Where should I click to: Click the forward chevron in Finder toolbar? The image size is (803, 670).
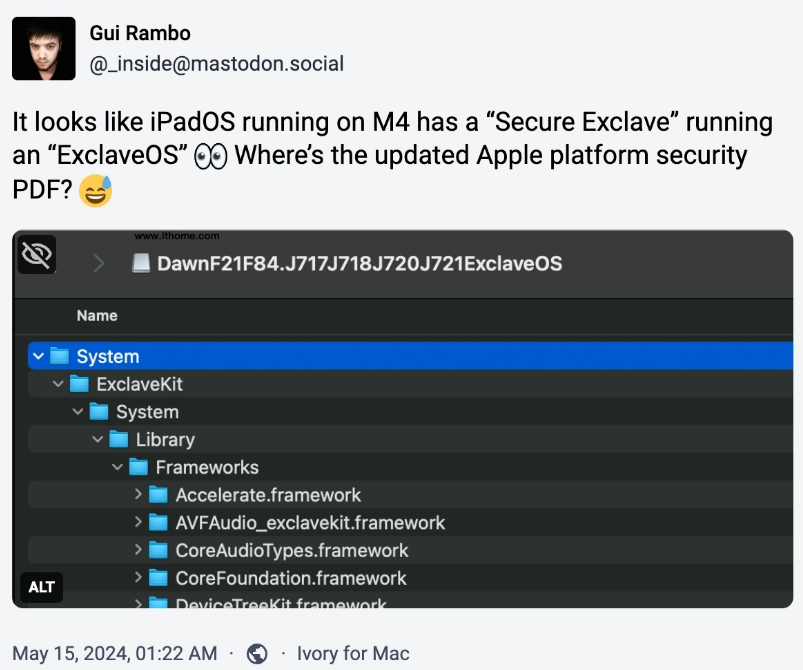pos(98,264)
